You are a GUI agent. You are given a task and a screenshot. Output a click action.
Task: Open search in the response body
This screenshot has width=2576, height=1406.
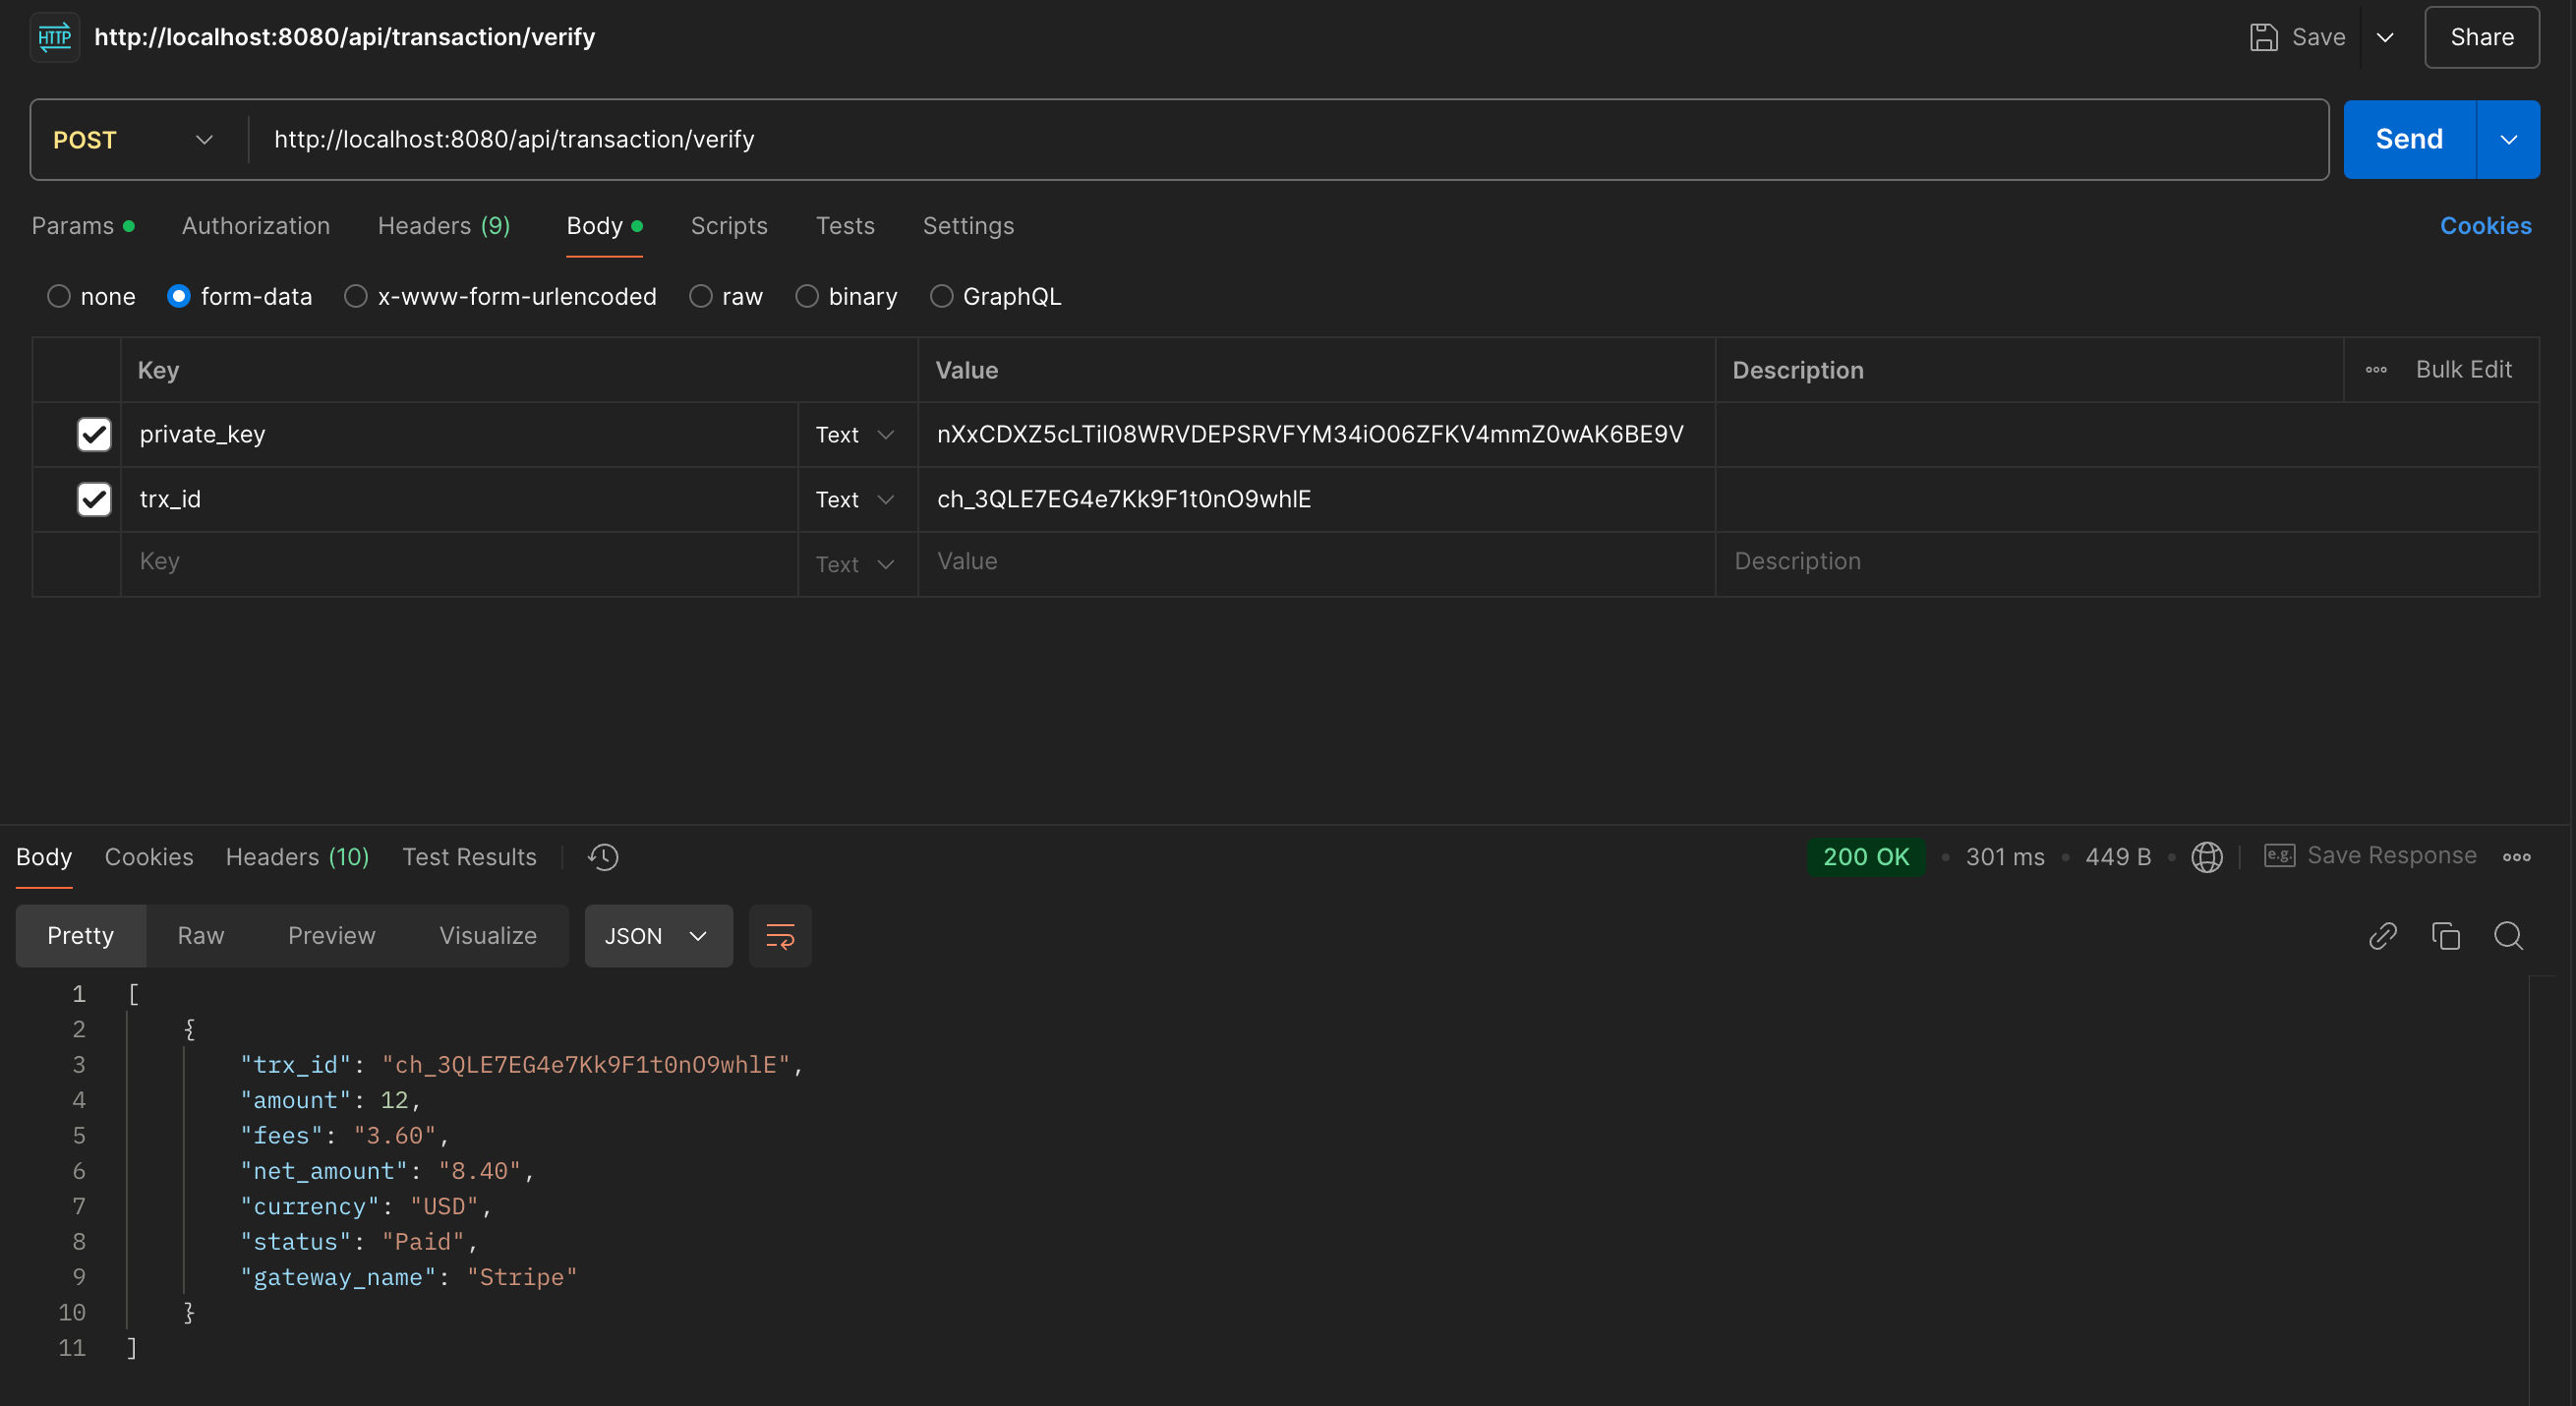click(x=2508, y=936)
